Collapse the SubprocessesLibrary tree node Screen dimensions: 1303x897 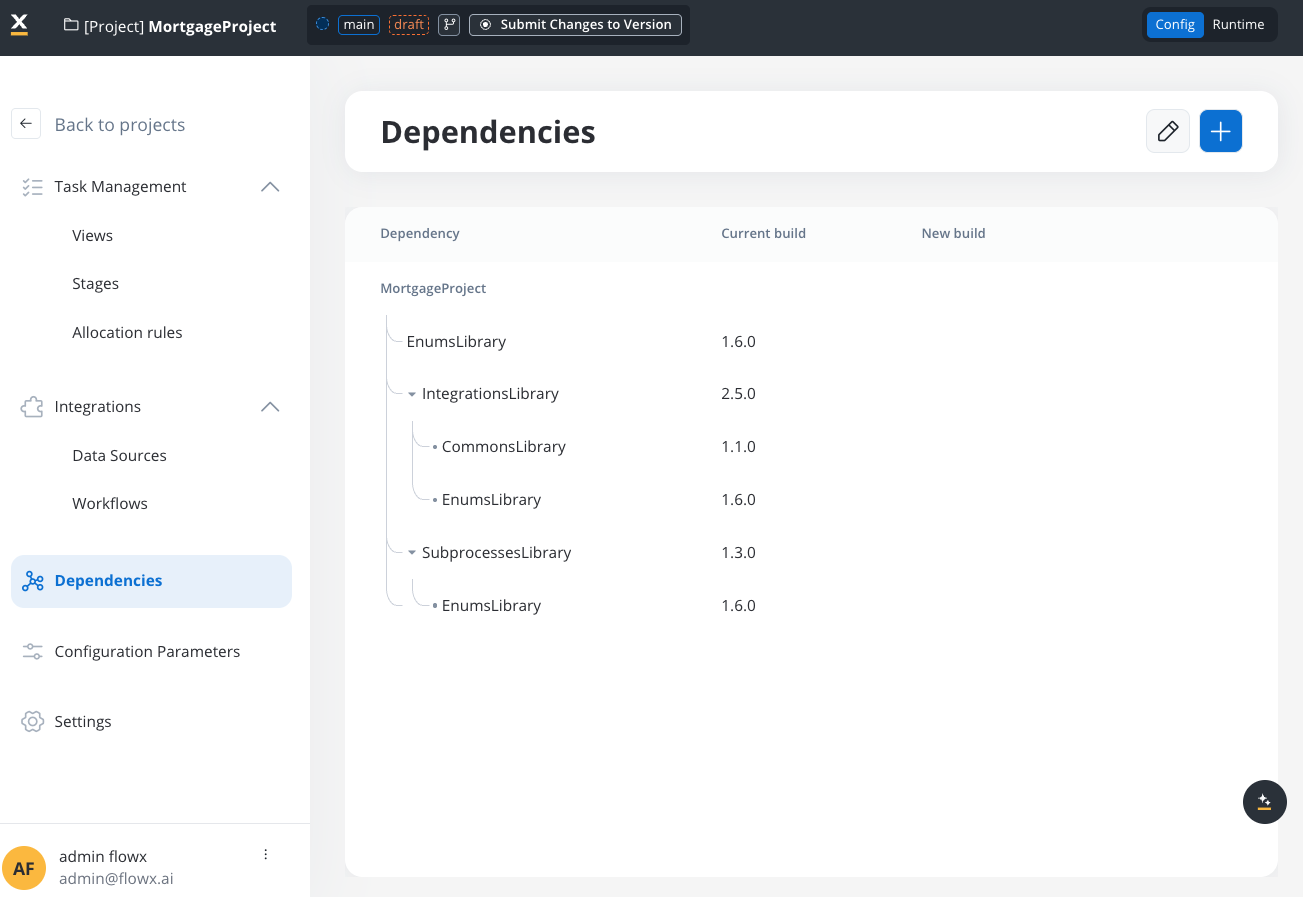(x=412, y=553)
